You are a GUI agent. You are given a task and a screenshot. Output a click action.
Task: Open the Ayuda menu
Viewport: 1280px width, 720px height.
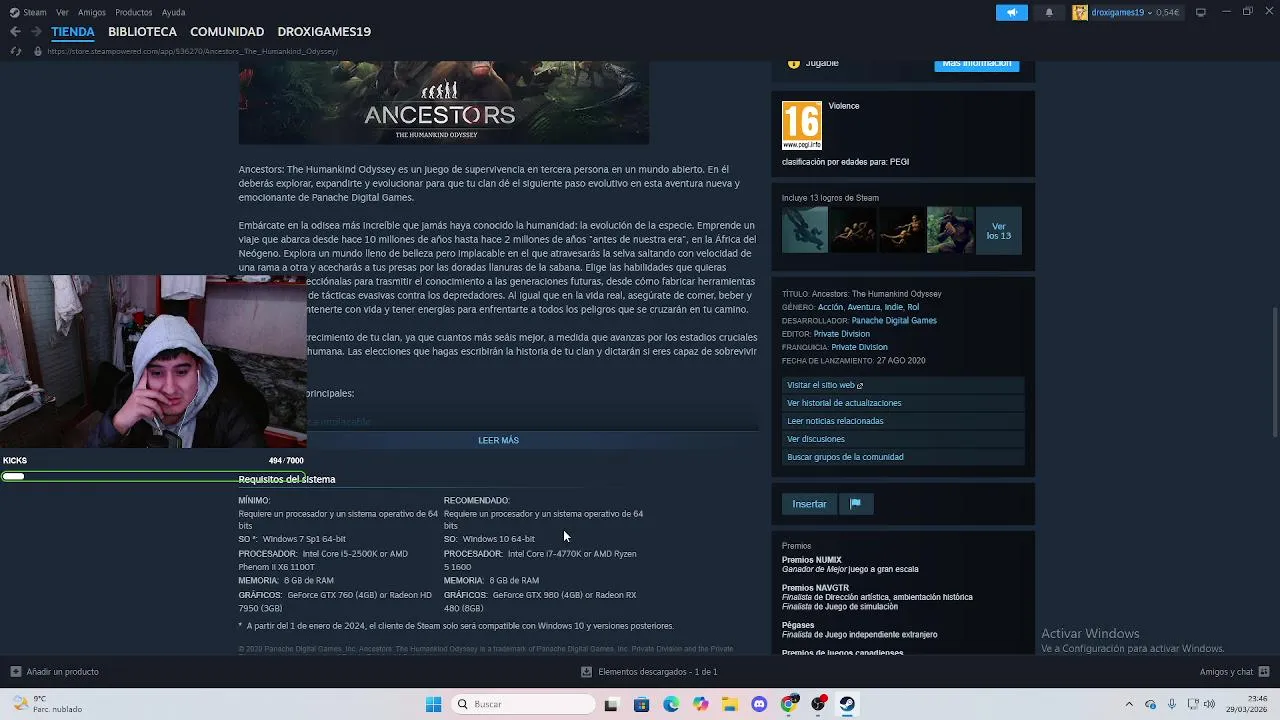[173, 12]
